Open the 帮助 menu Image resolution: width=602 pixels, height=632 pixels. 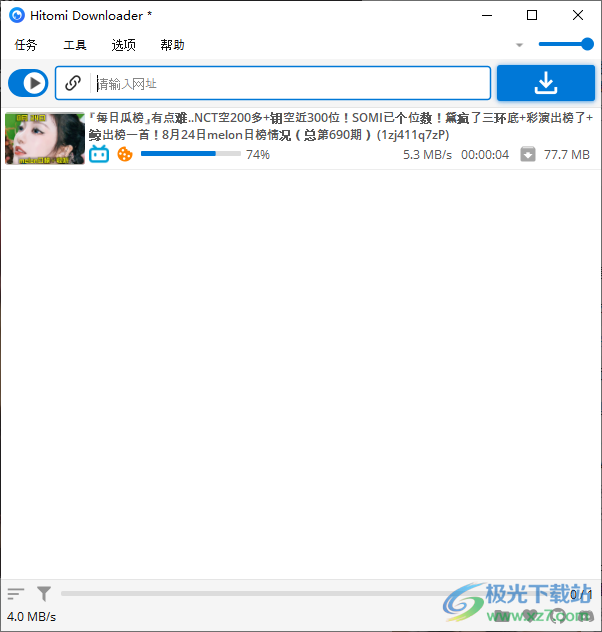click(x=172, y=45)
